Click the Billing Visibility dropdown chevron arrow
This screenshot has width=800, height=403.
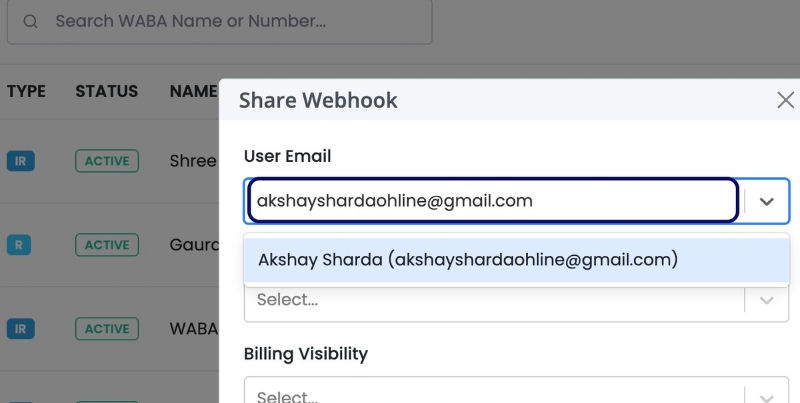click(767, 395)
